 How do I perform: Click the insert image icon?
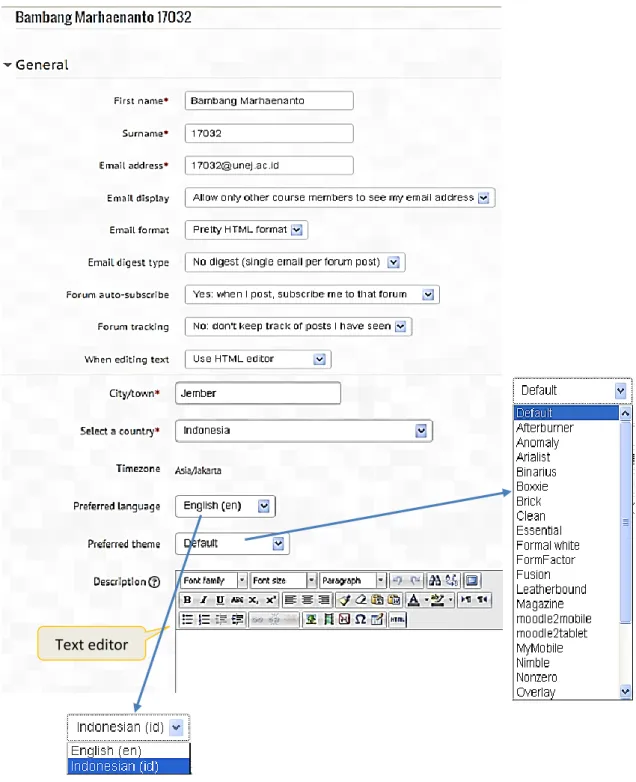tap(311, 619)
